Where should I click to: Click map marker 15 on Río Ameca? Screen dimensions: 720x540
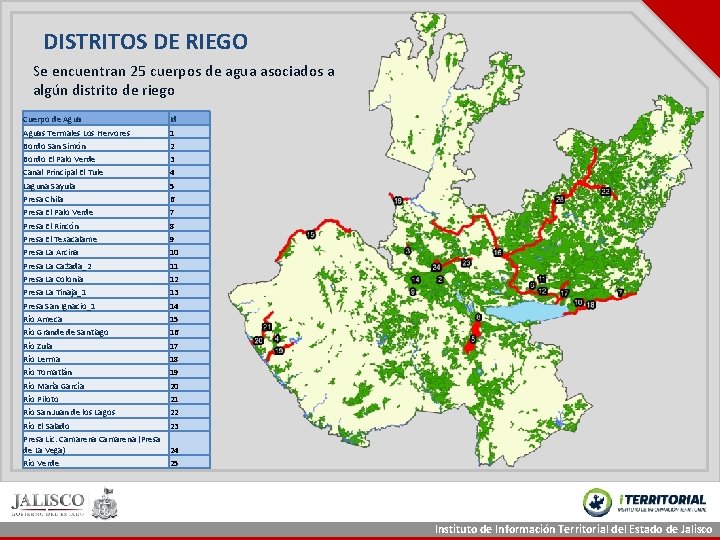pyautogui.click(x=311, y=235)
